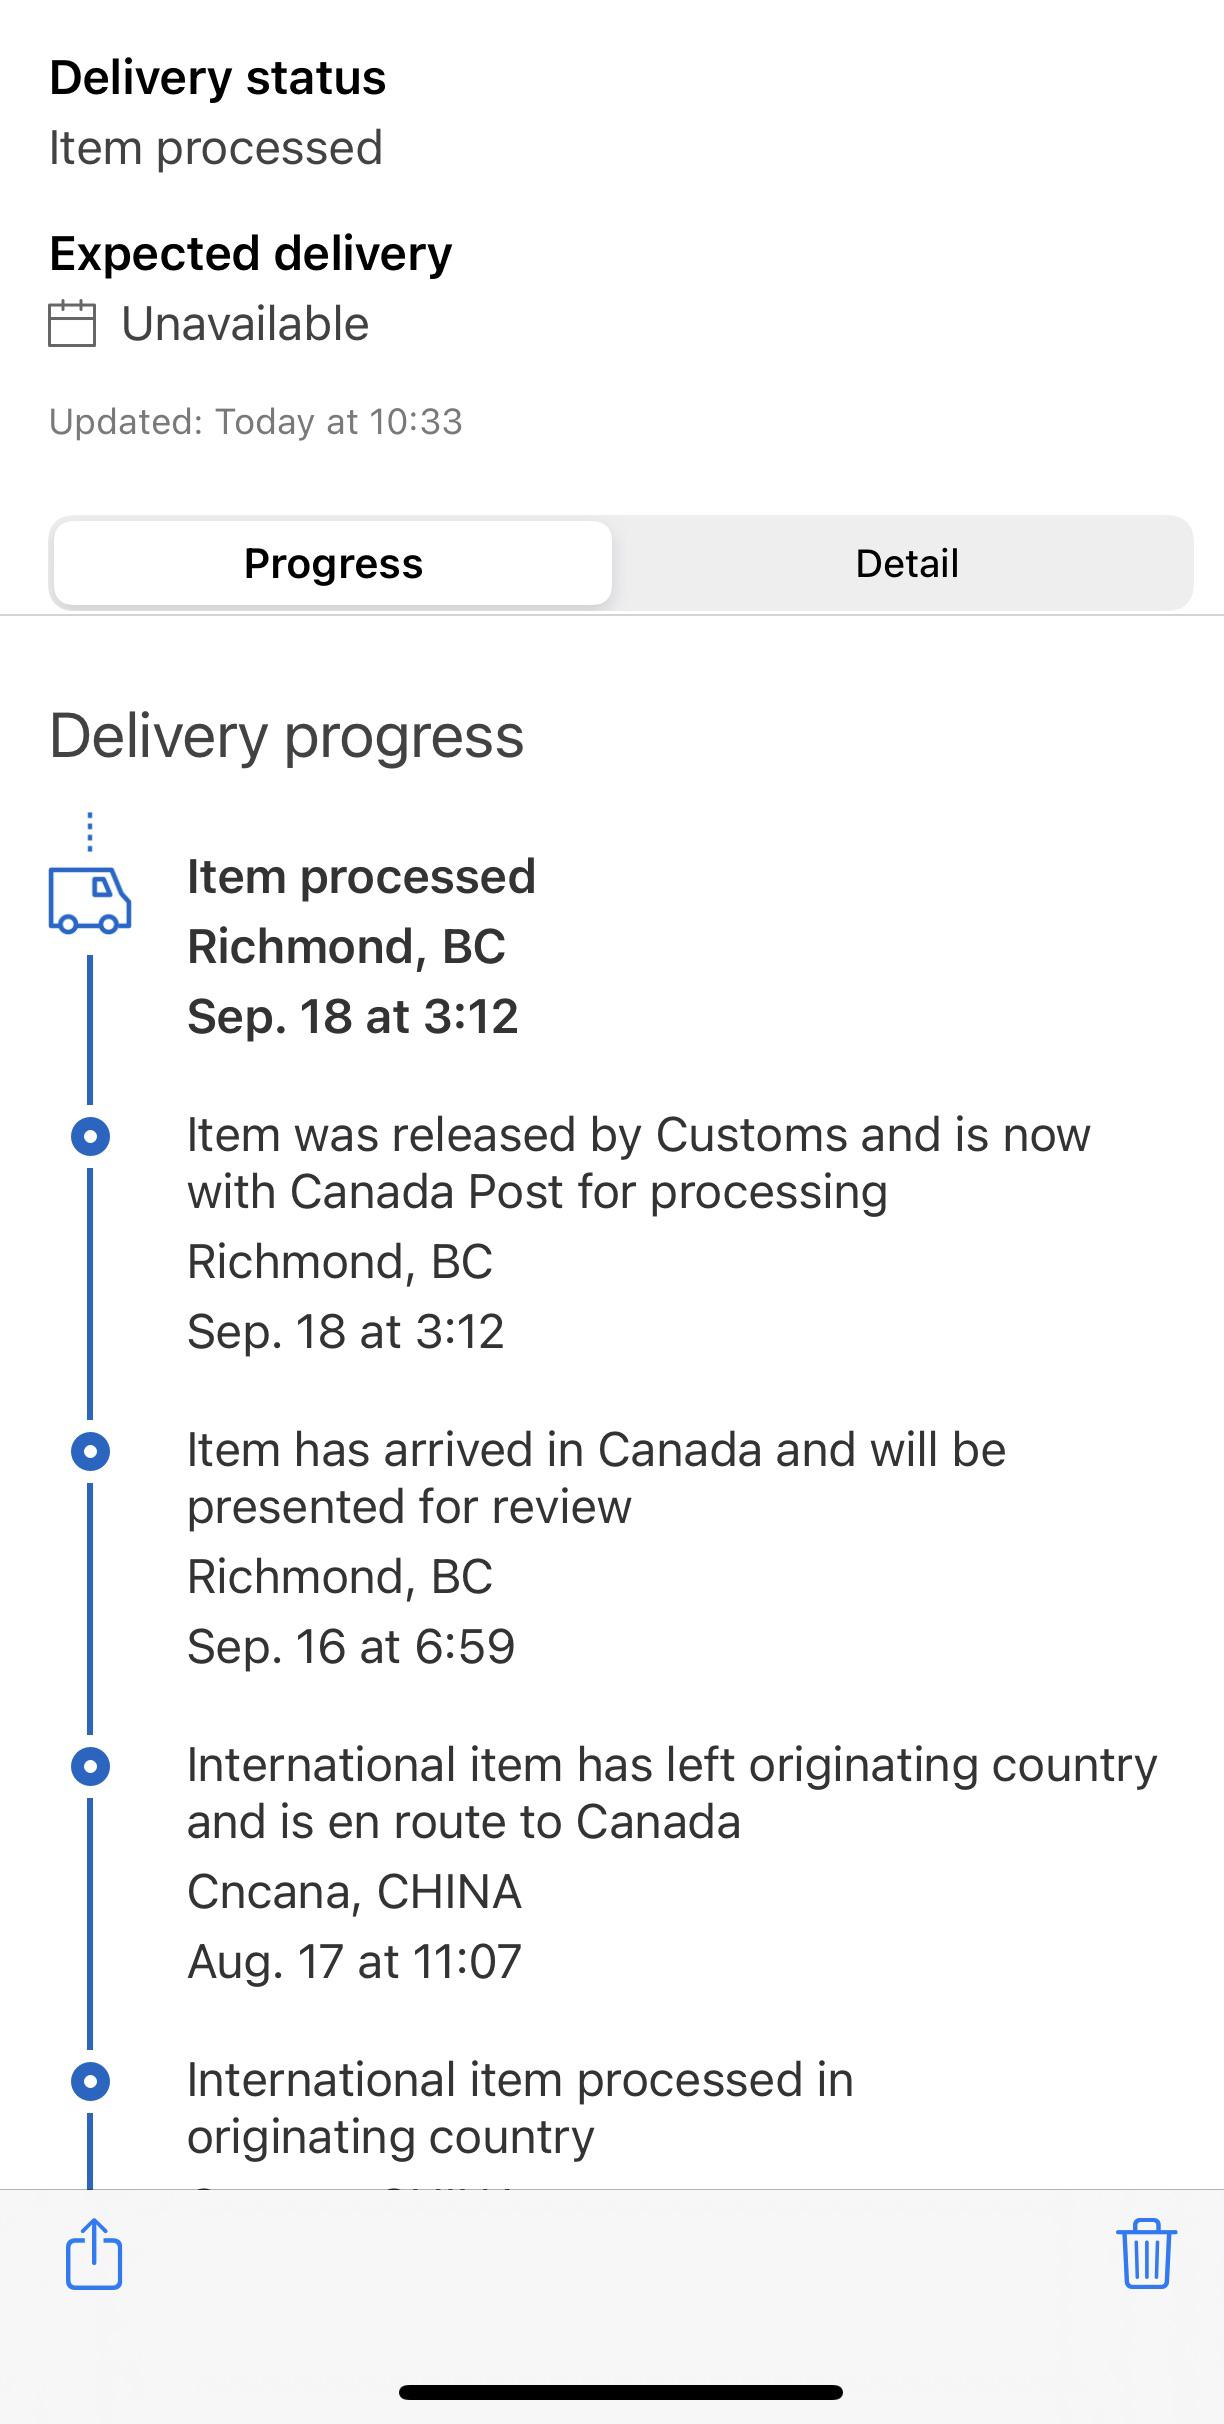Tap the timeline dot for left originating country
Screen dimensions: 1224x2424
pyautogui.click(x=90, y=1766)
